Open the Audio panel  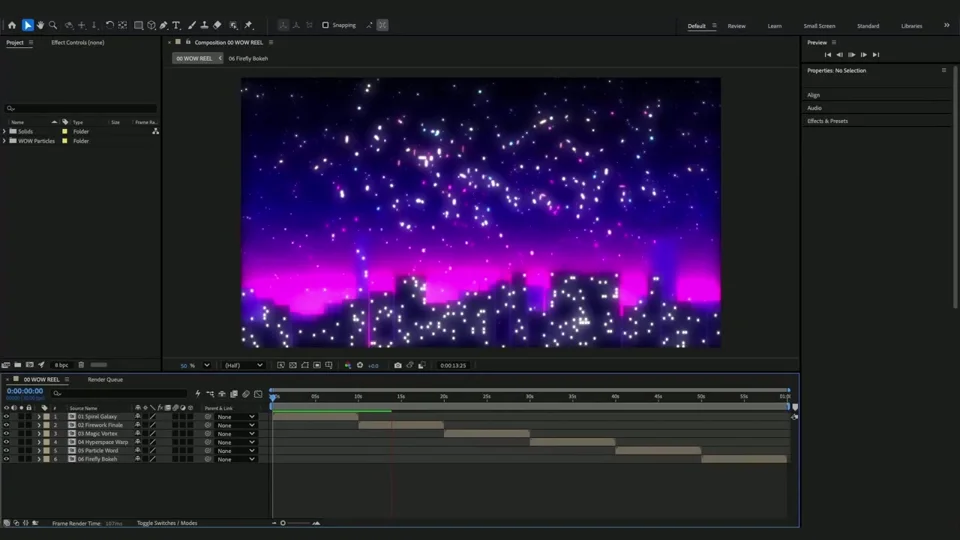[814, 108]
